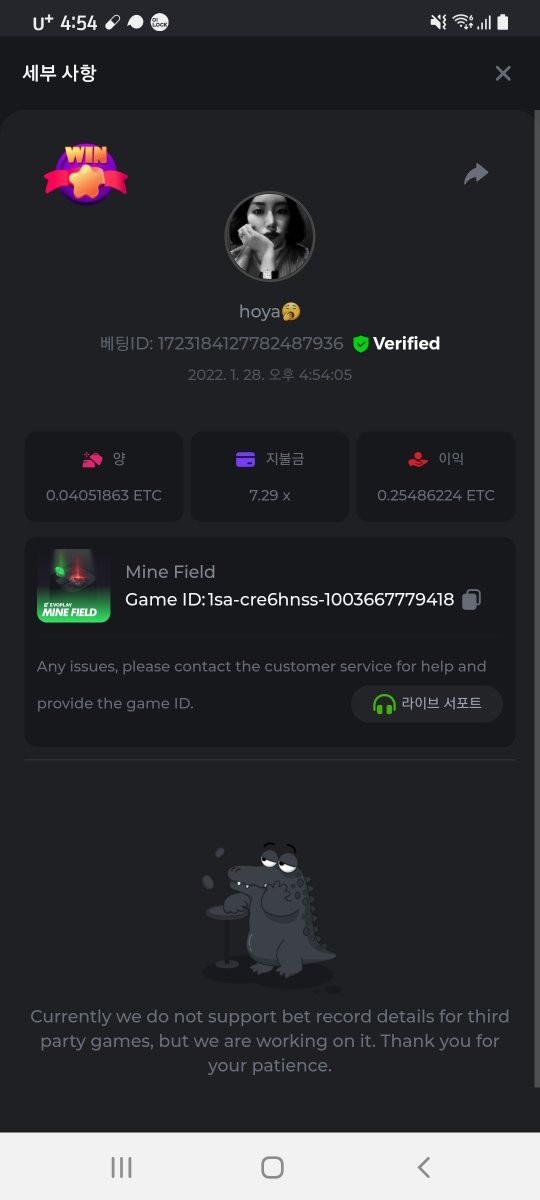Open hoya's profile avatar picture
This screenshot has height=1200, width=540.
[x=270, y=237]
